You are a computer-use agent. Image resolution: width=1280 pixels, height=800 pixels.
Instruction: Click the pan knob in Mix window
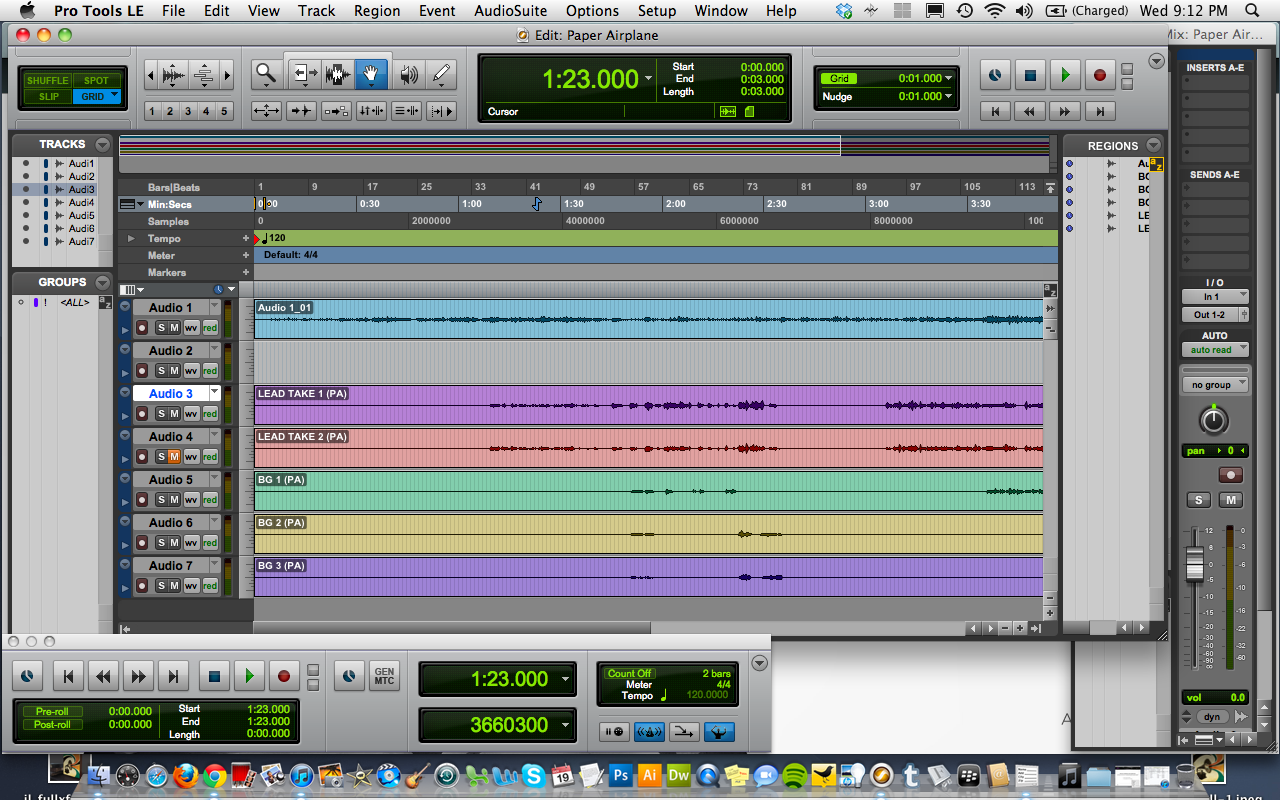(1213, 420)
